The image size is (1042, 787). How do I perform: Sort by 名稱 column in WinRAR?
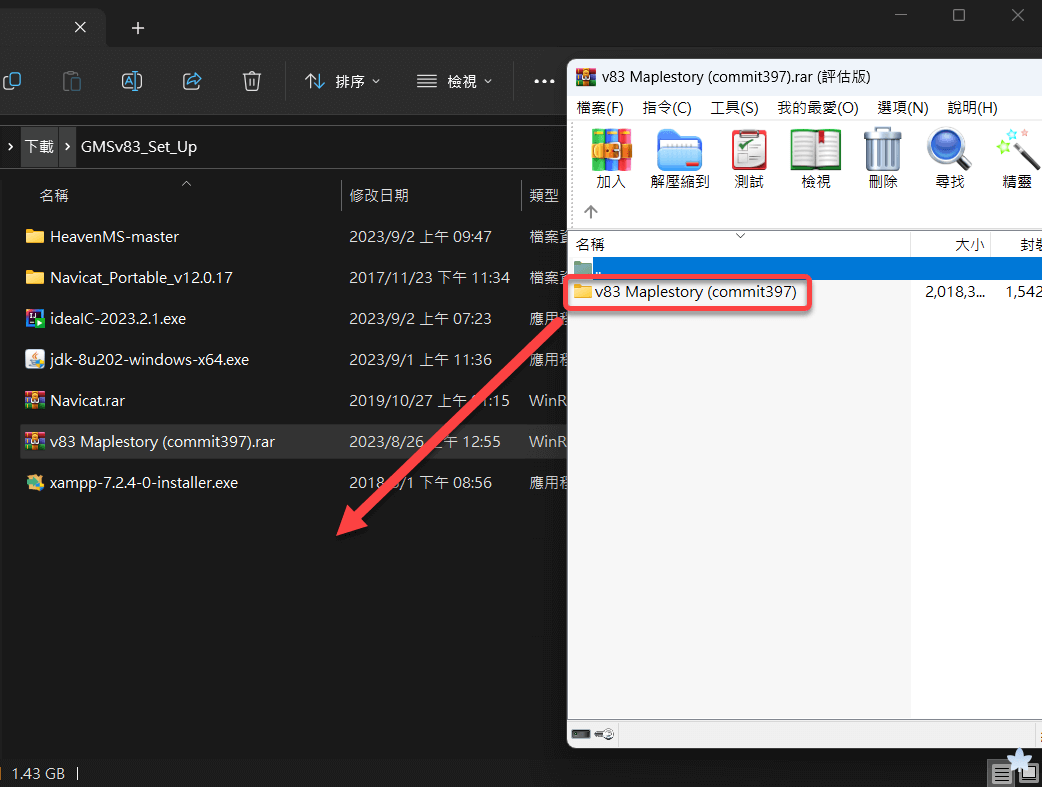590,245
